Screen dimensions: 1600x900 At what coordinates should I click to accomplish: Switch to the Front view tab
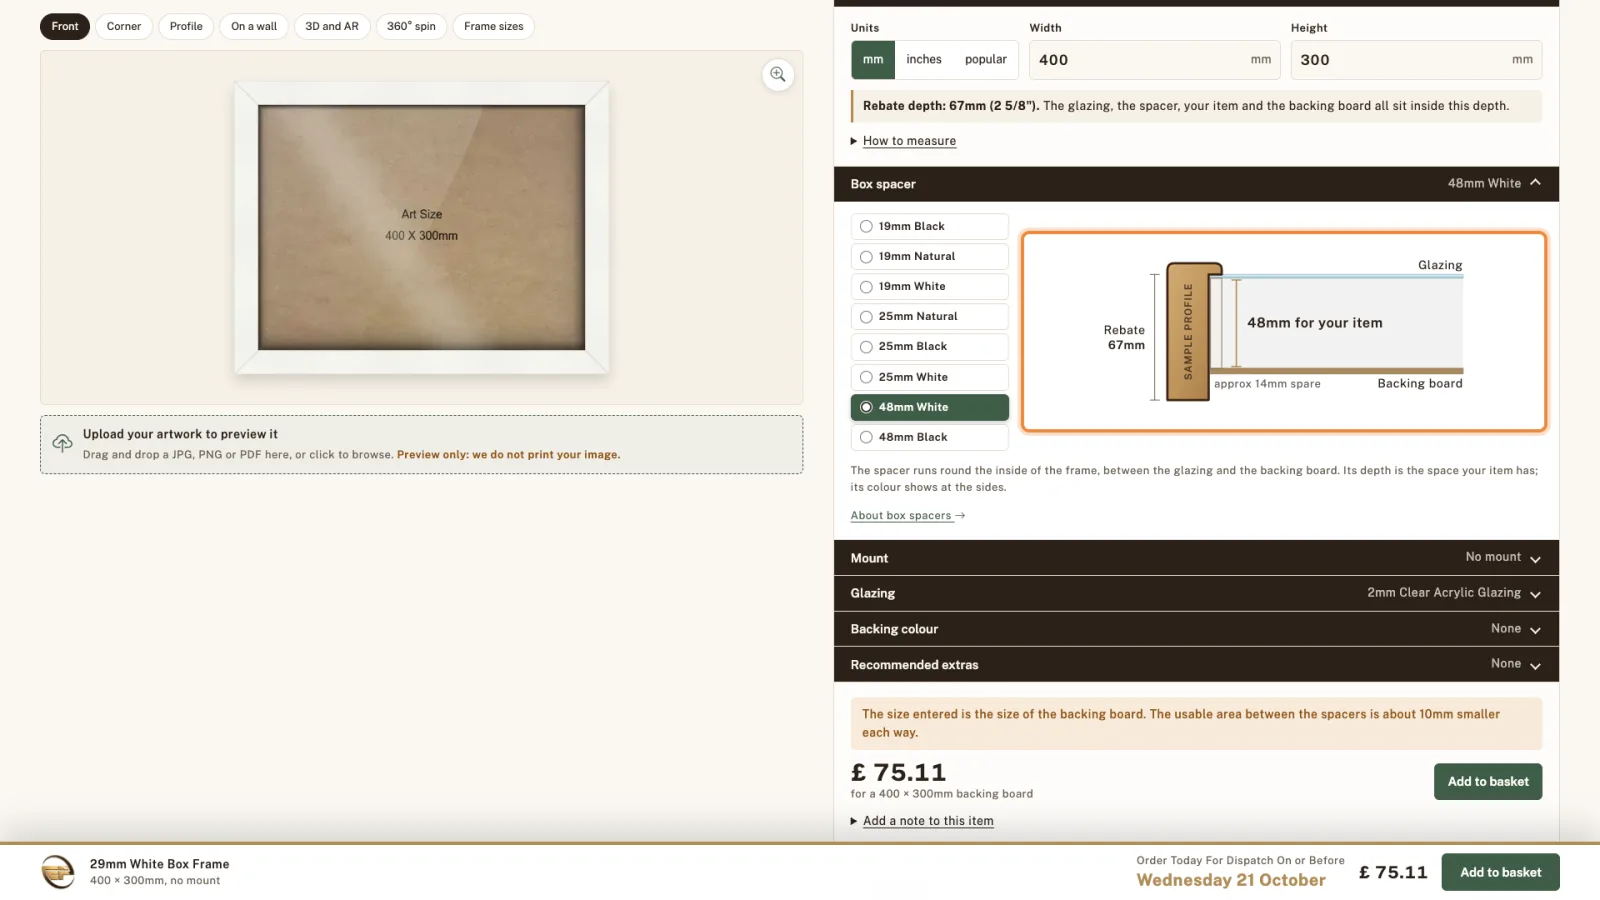(65, 27)
